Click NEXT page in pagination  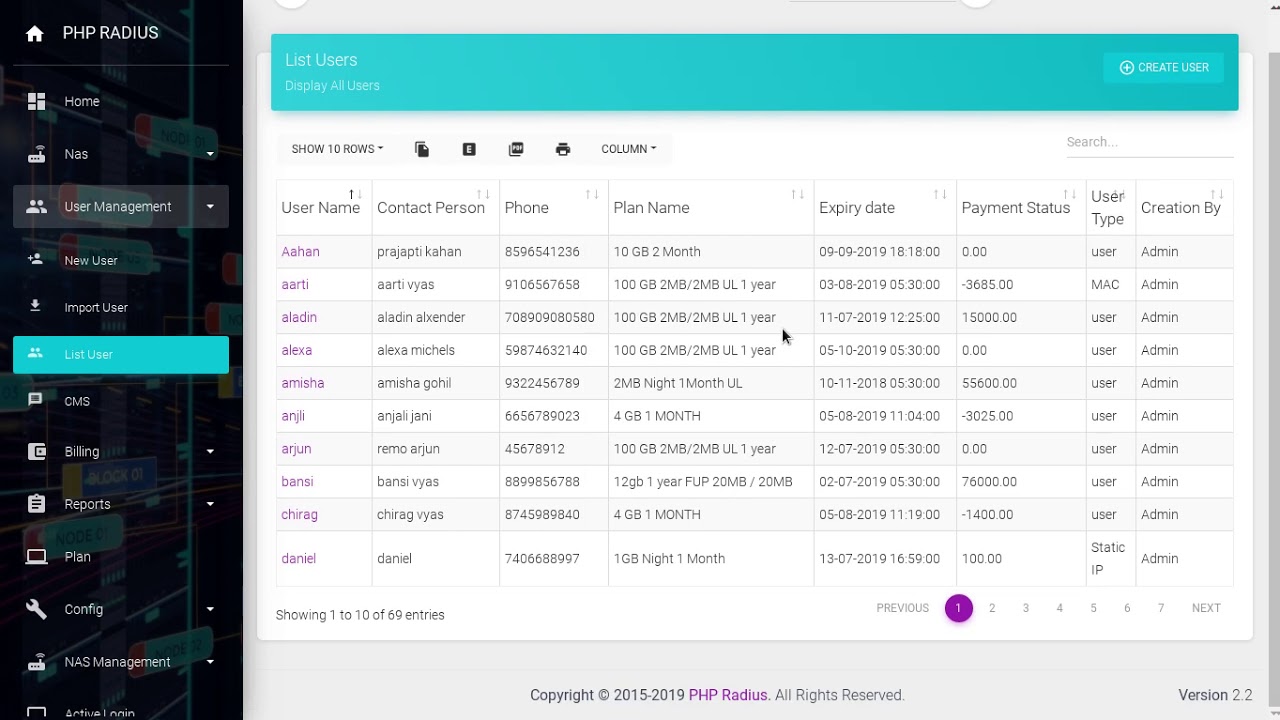click(x=1206, y=608)
